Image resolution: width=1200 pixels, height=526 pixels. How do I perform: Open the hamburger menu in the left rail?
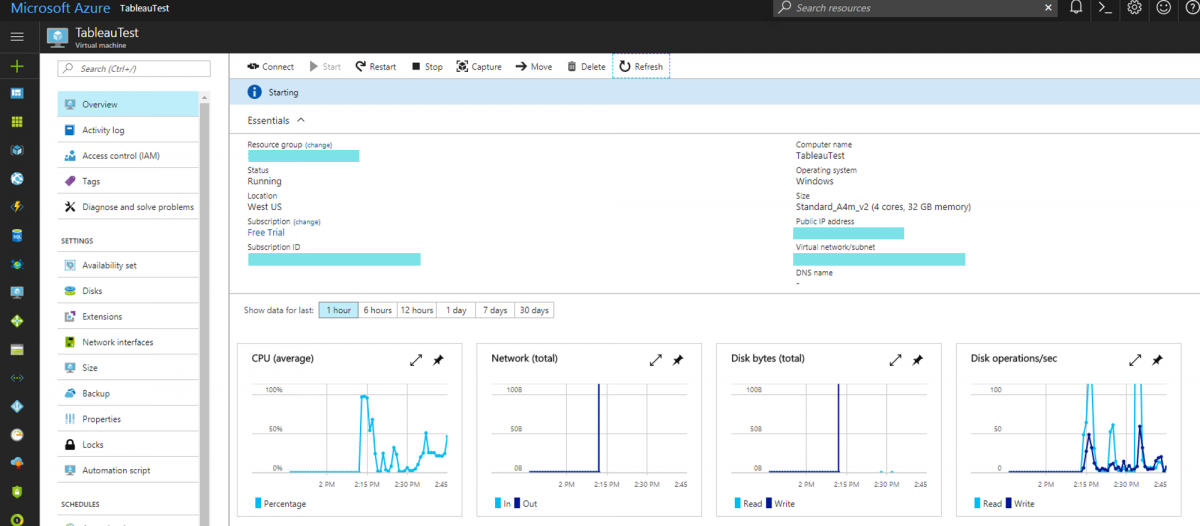pyautogui.click(x=17, y=36)
